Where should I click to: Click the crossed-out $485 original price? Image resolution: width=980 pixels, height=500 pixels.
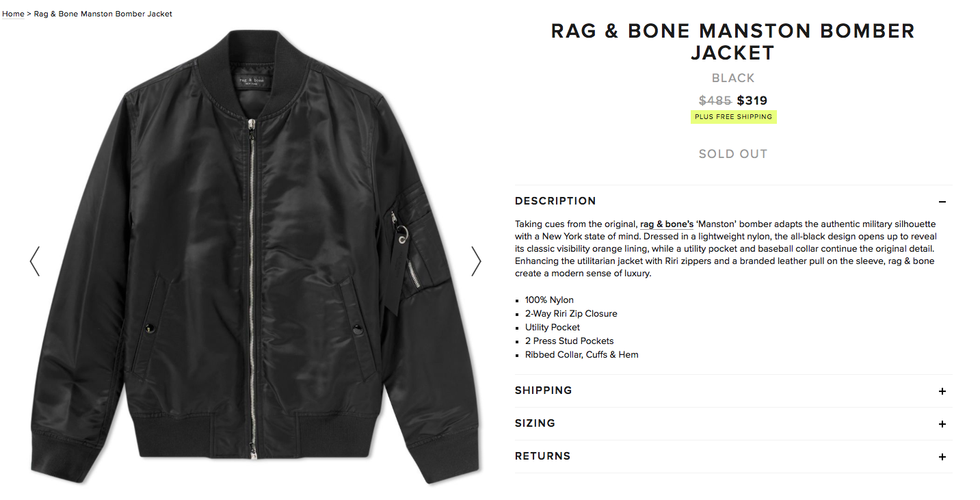(715, 100)
